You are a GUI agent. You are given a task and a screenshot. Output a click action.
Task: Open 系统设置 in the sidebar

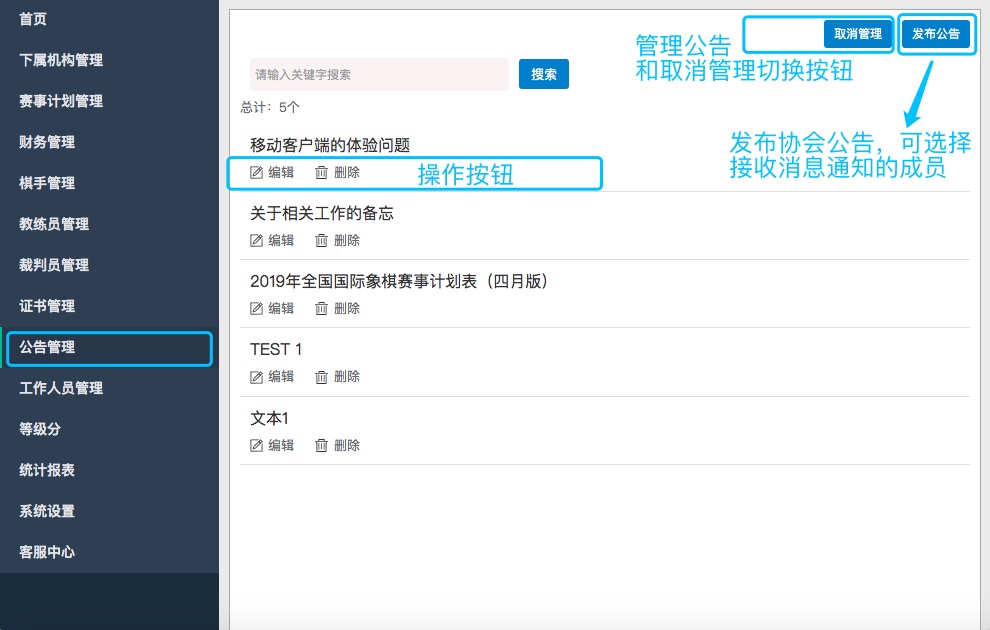[x=47, y=511]
